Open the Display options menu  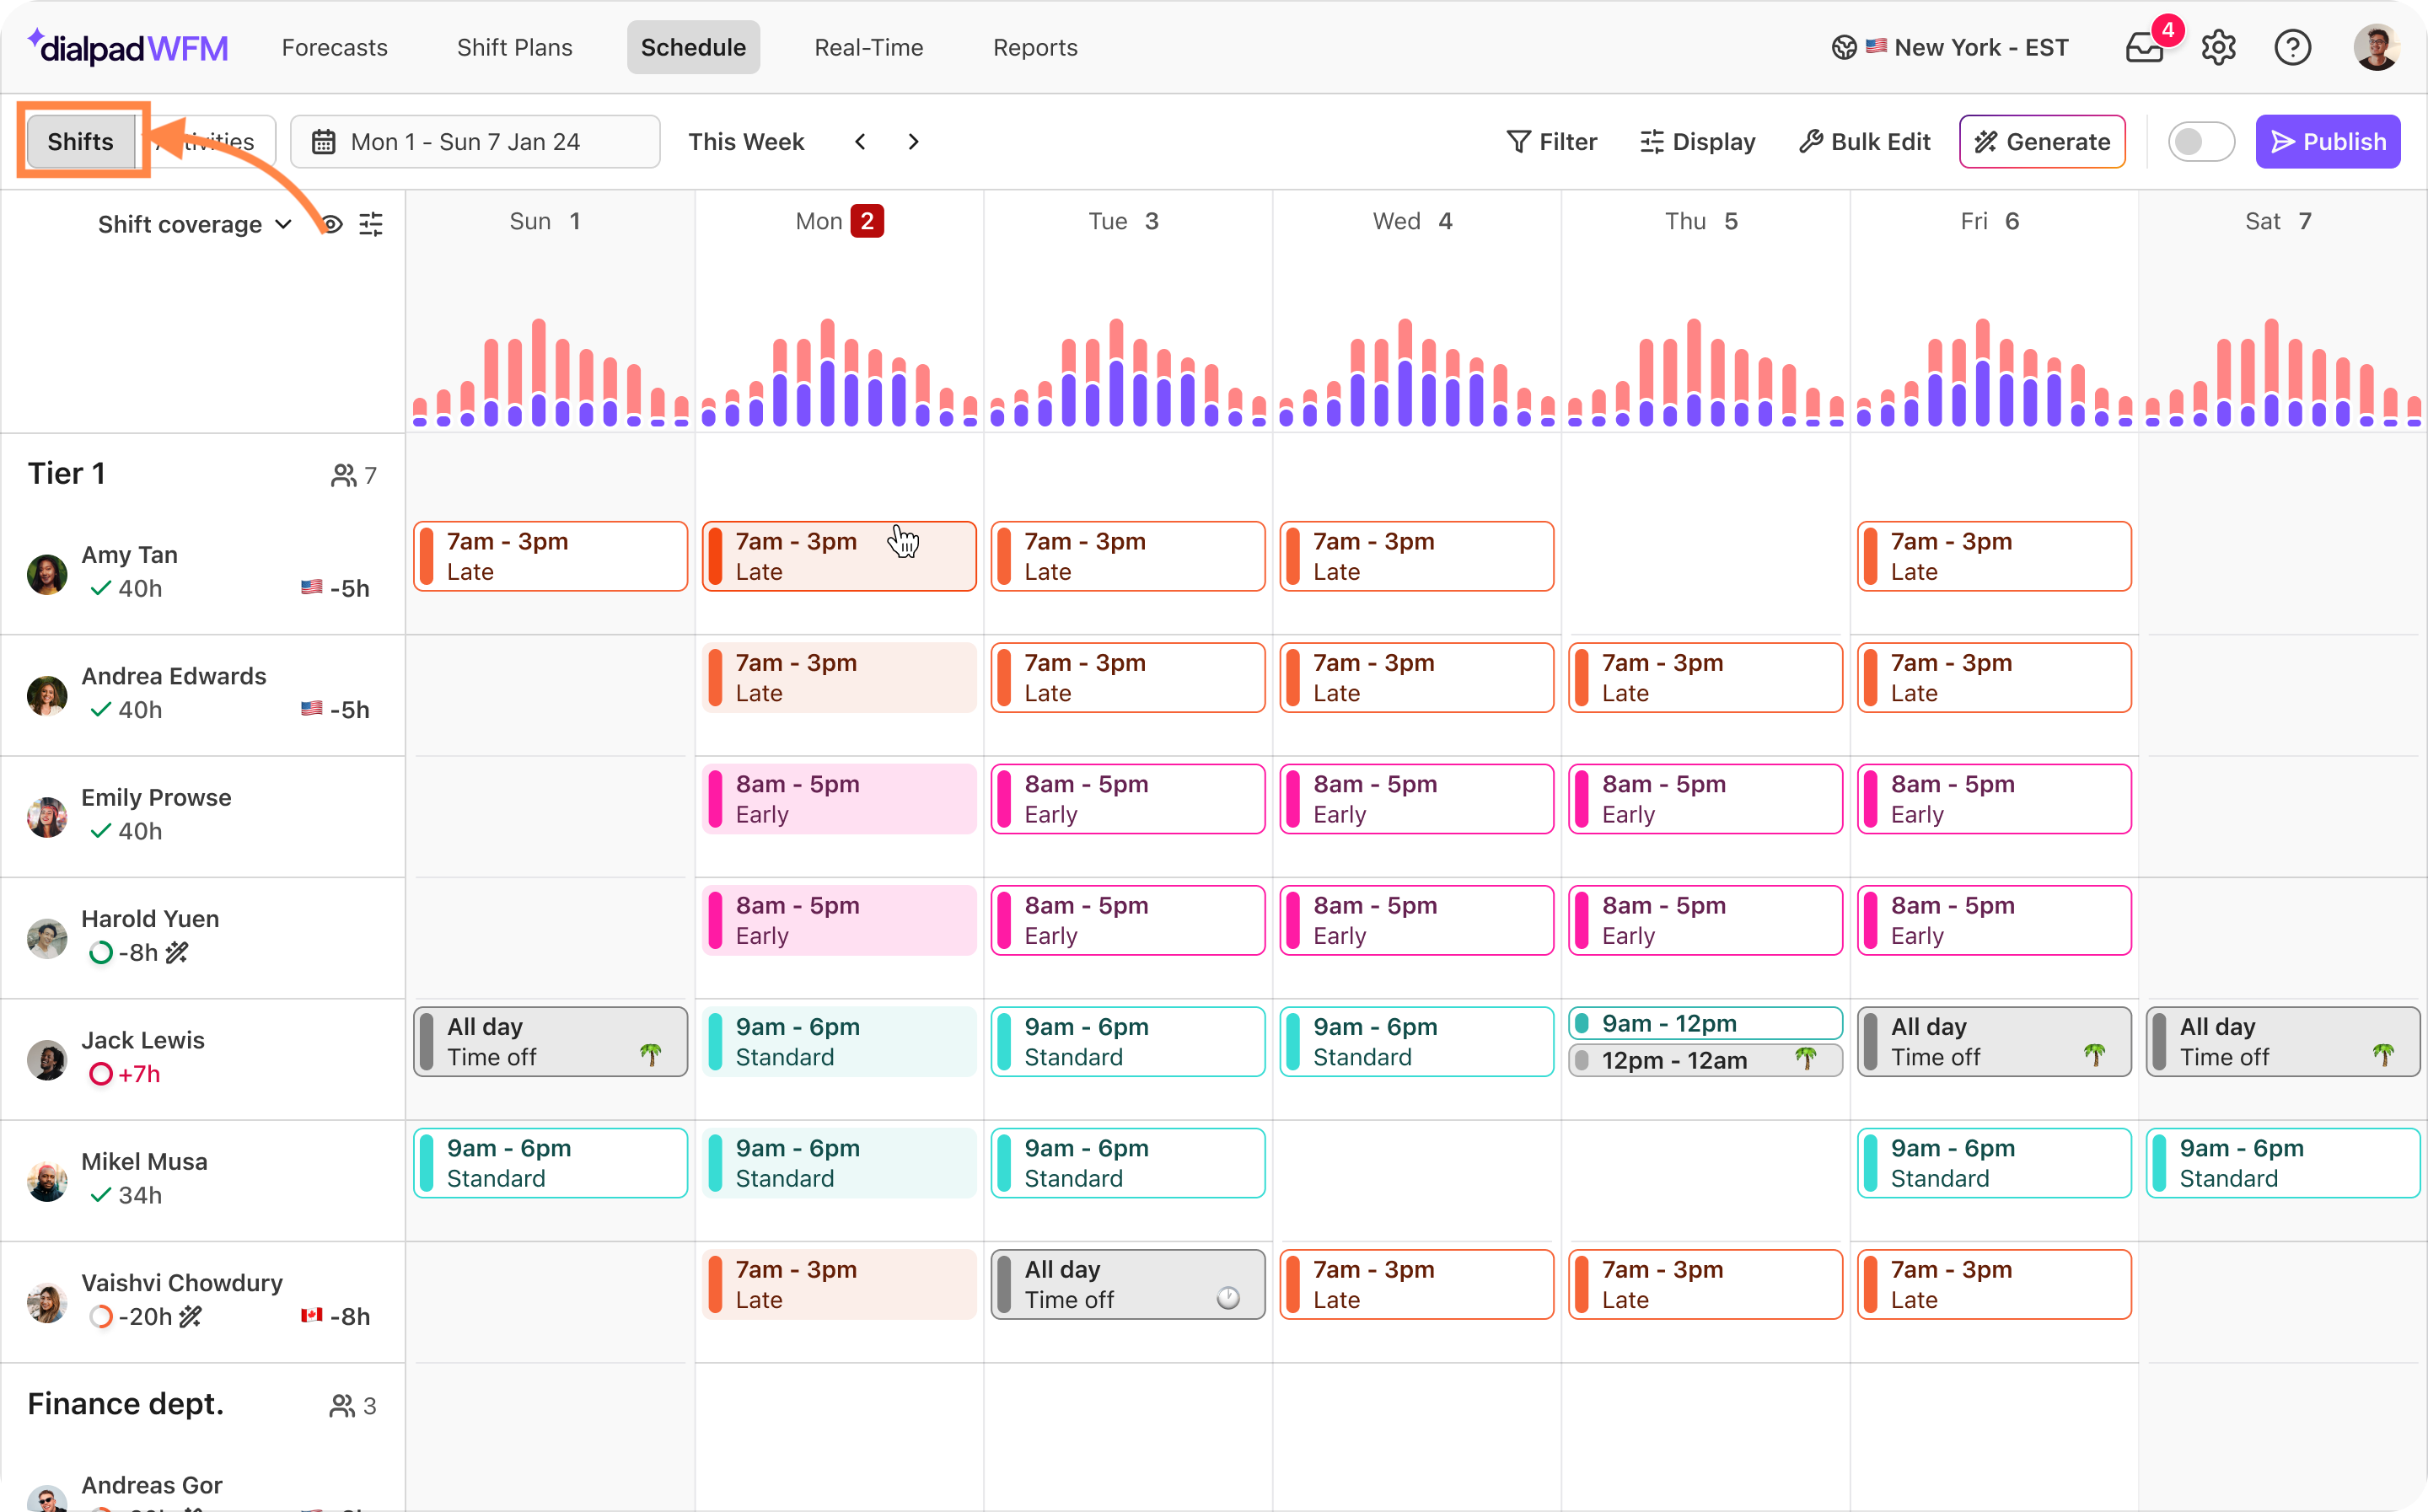tap(1698, 142)
